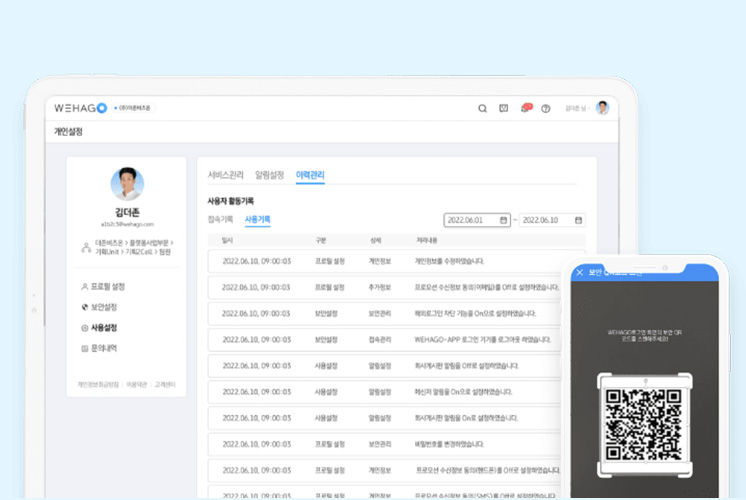
Task: Click the gear icon beside 사용설정
Action: pos(85,328)
